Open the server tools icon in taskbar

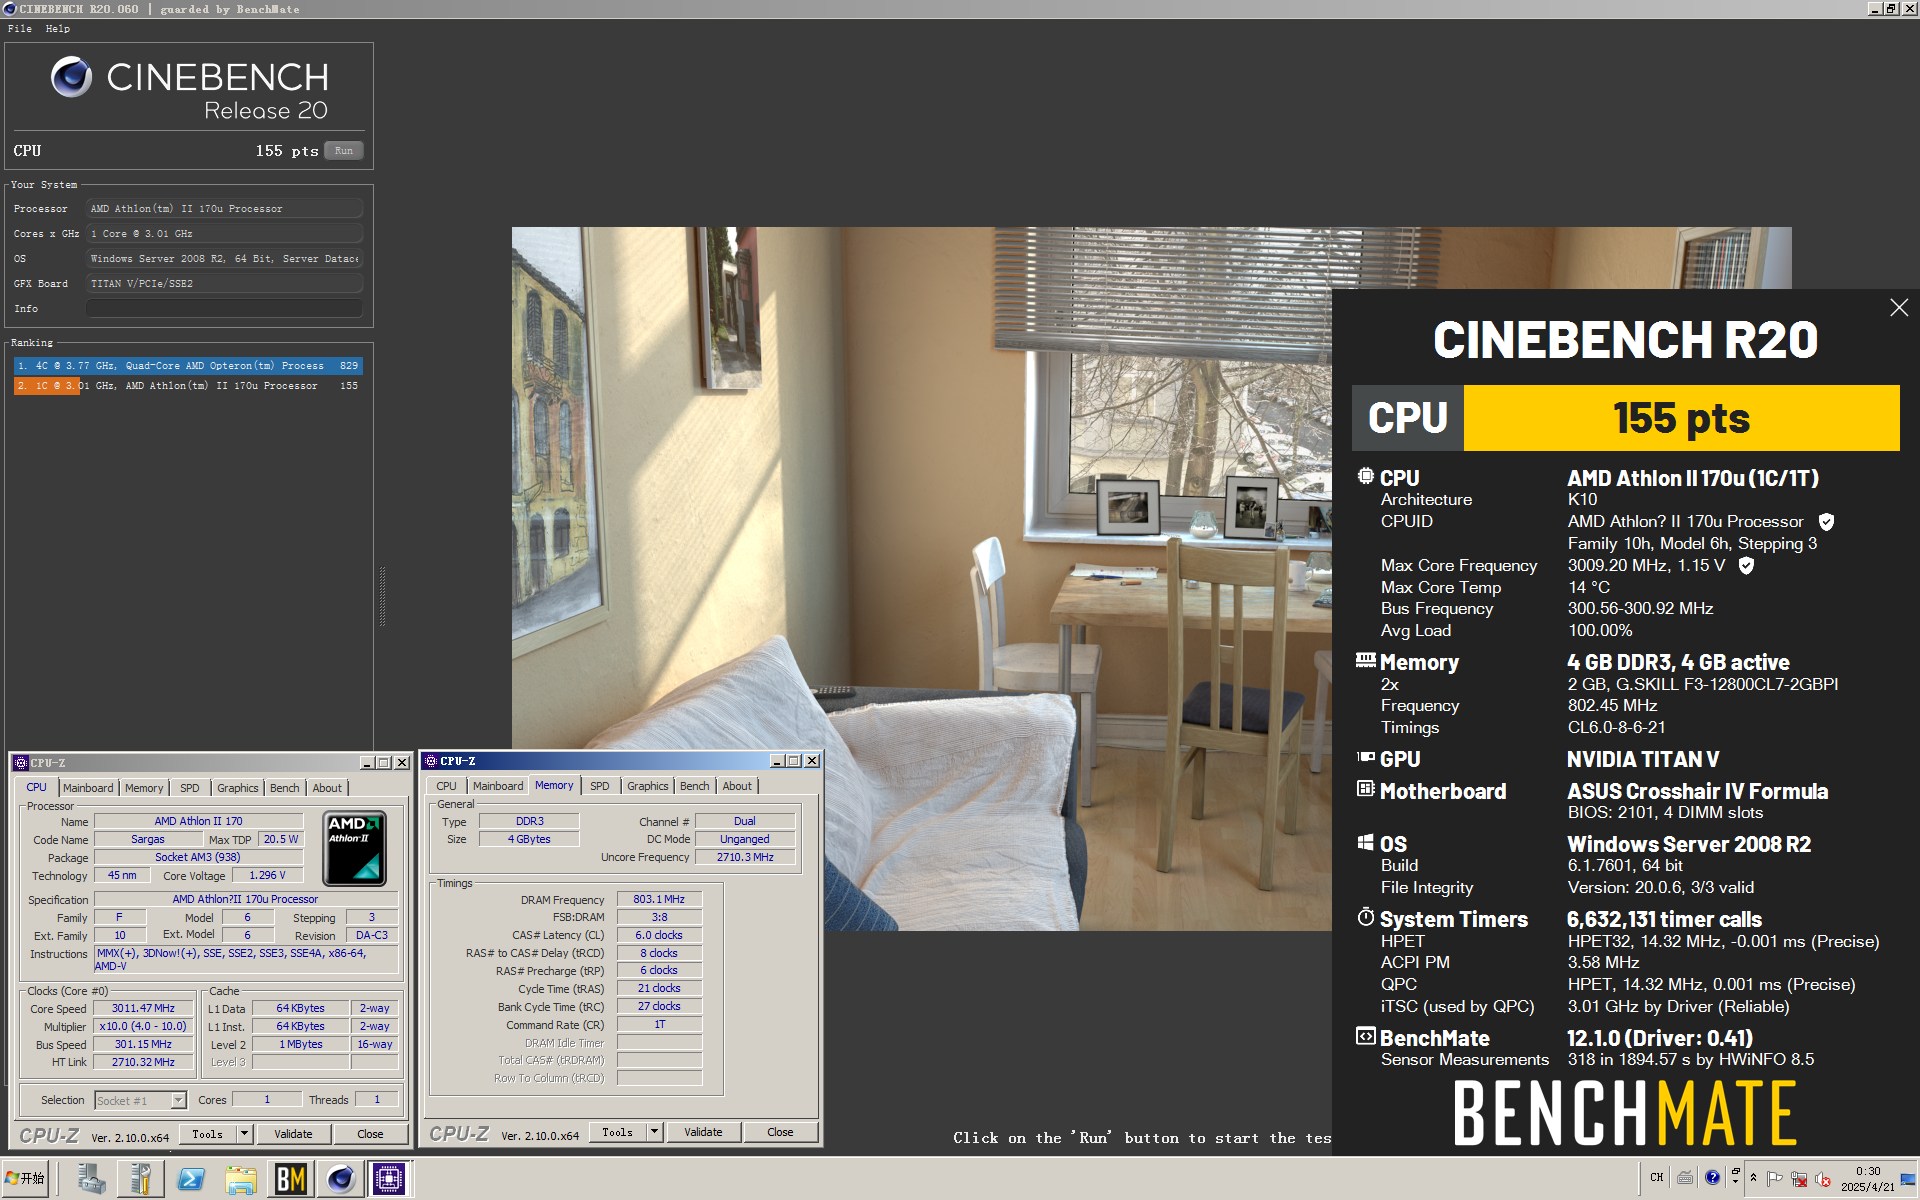point(141,1179)
